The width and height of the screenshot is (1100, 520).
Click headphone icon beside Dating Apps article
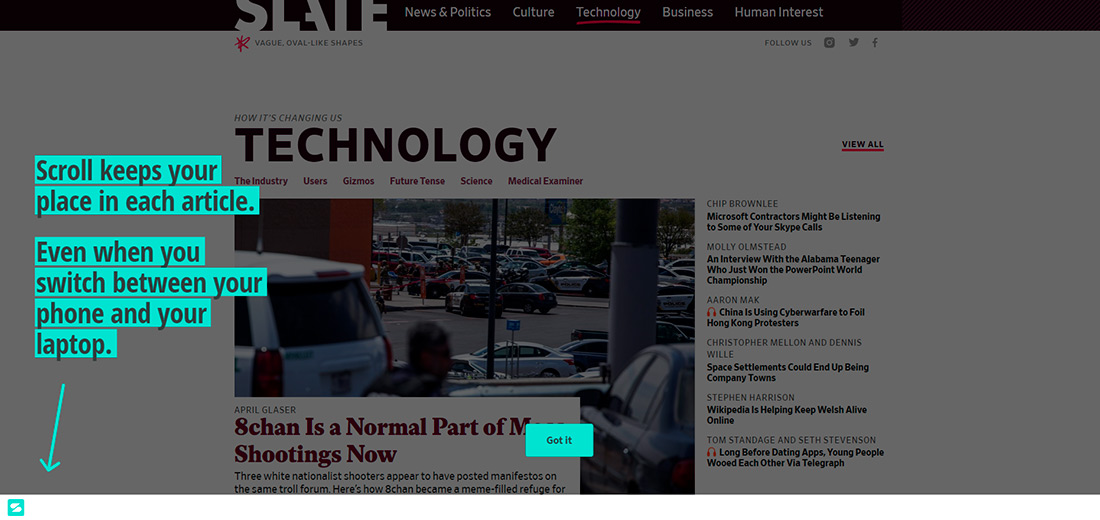coord(712,452)
